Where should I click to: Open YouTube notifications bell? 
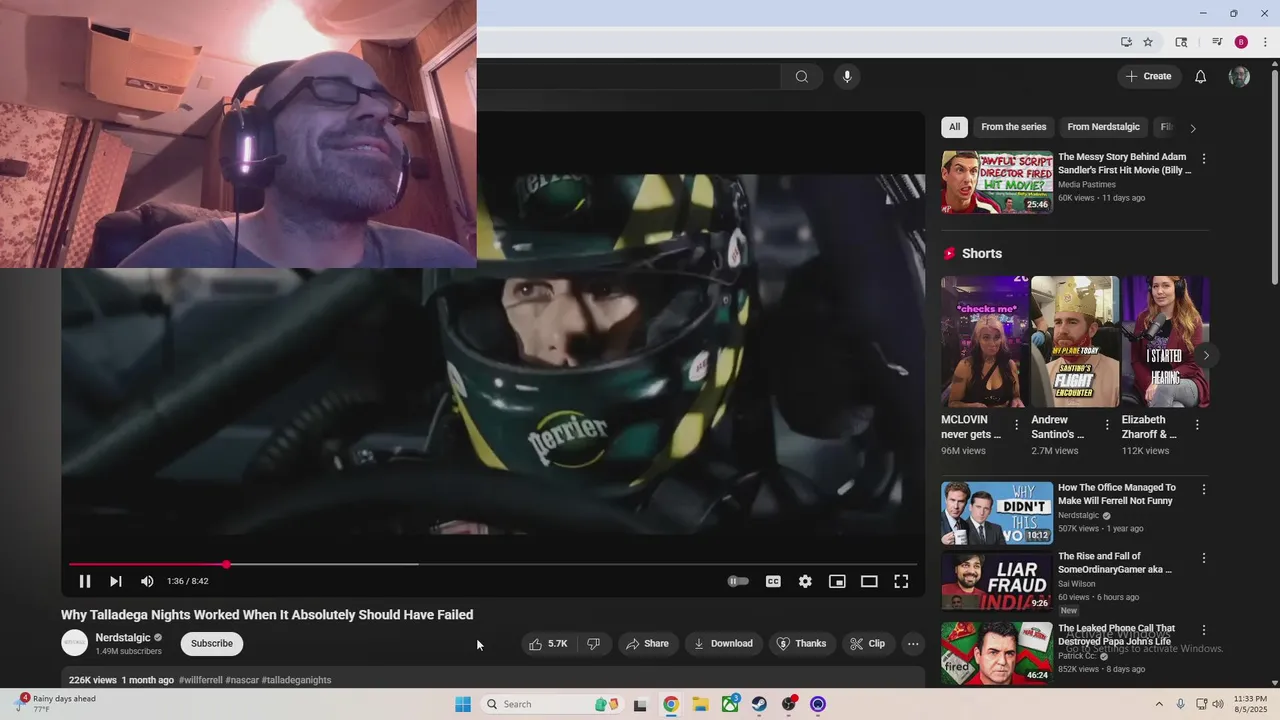pyautogui.click(x=1201, y=77)
